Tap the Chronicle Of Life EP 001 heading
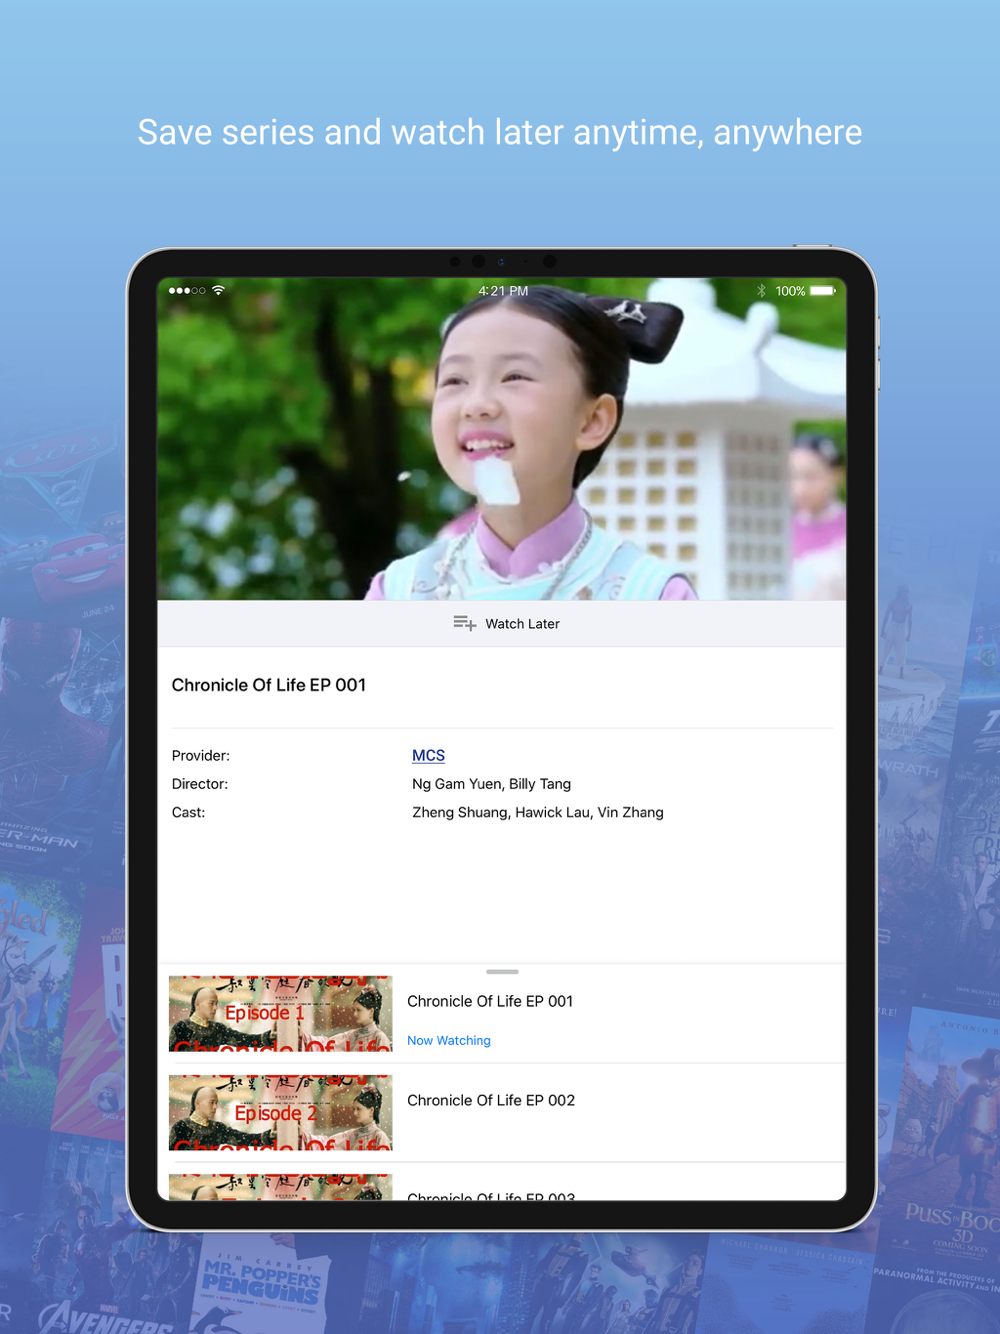The height and width of the screenshot is (1334, 1000). [x=269, y=685]
